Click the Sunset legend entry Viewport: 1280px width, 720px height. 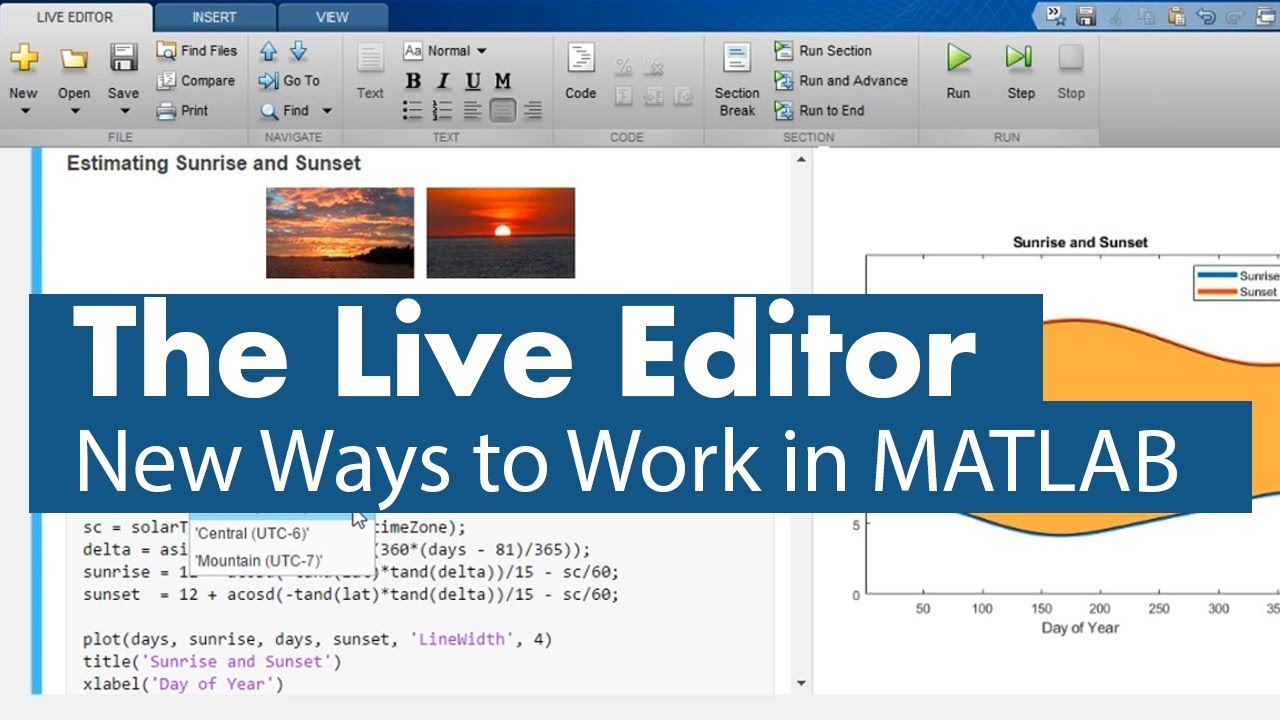1237,292
